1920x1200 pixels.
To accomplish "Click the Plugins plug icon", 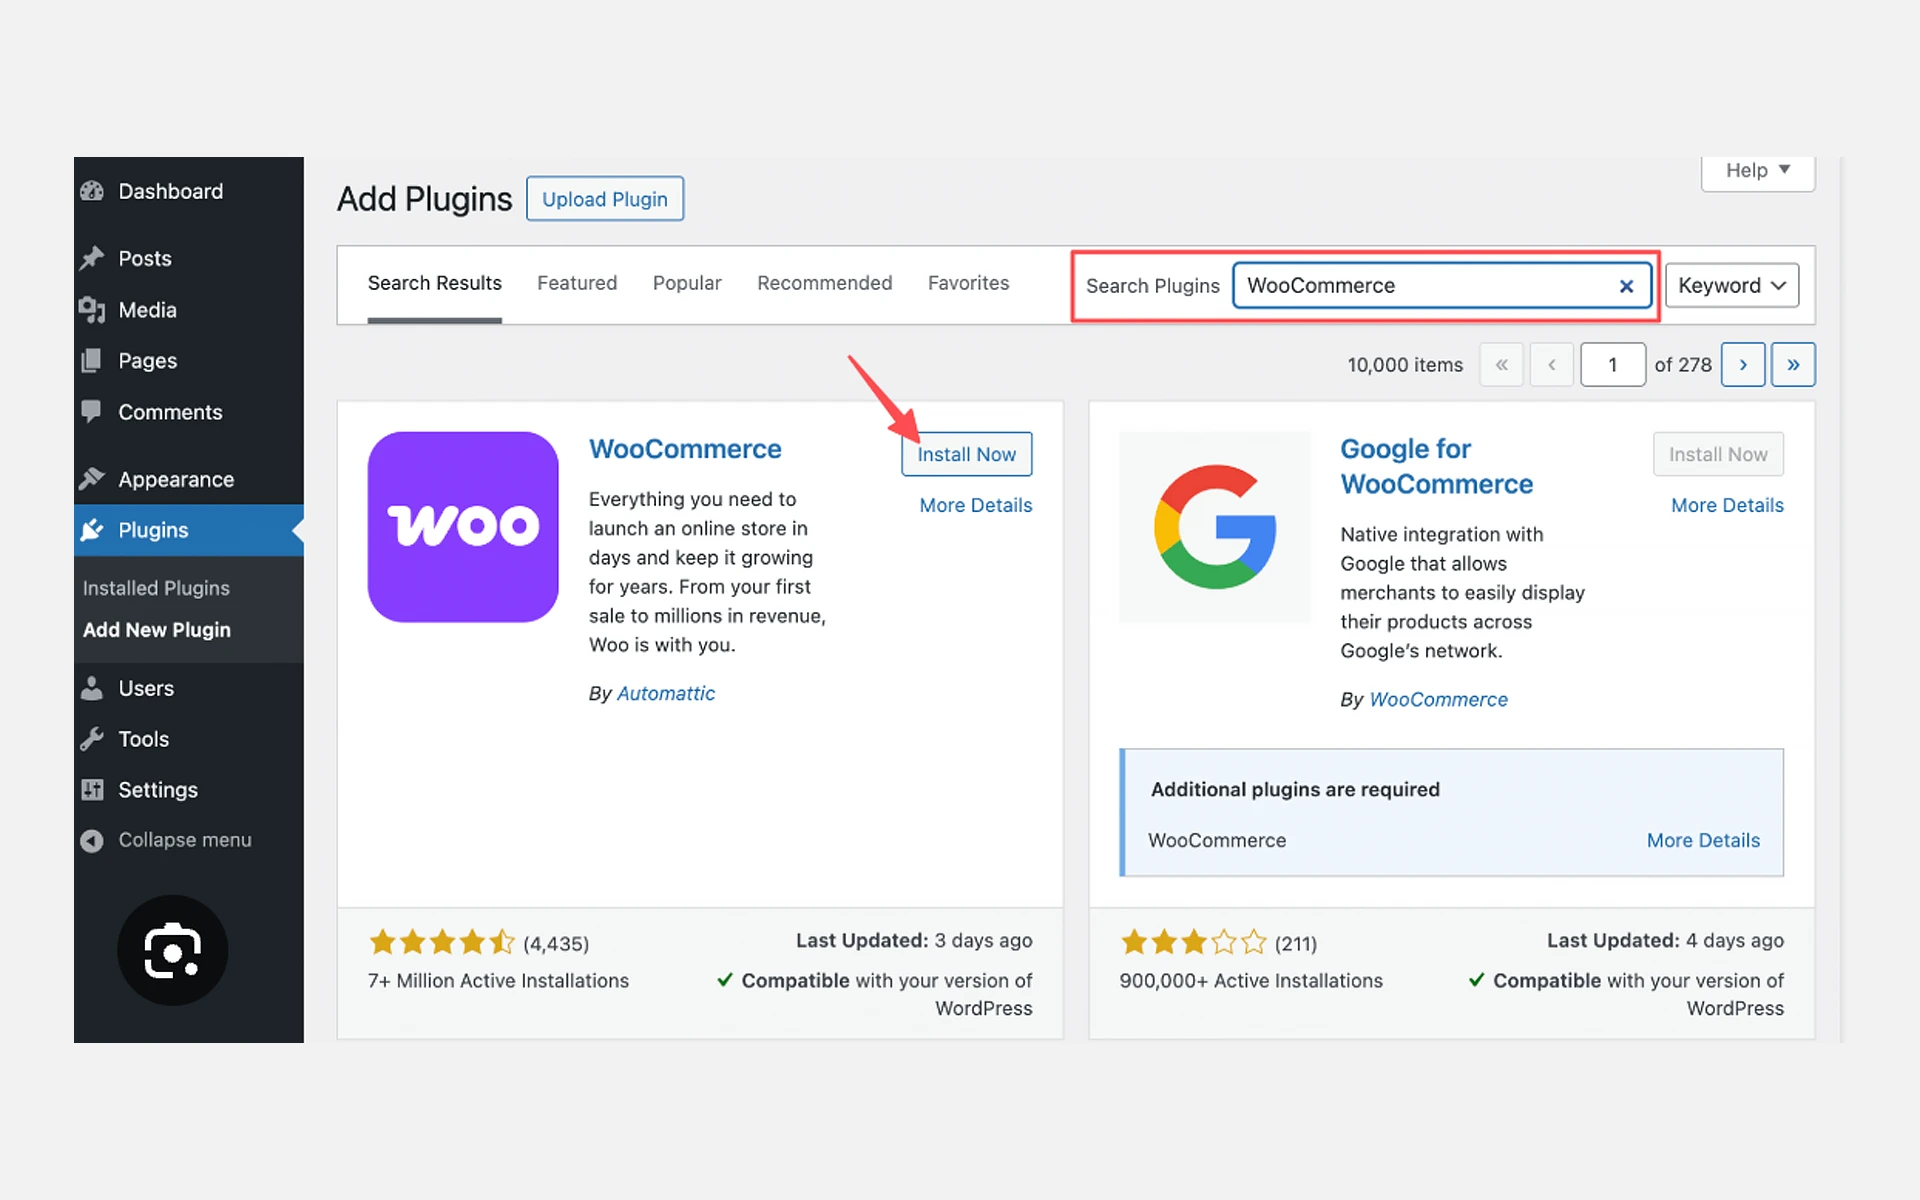I will point(92,530).
